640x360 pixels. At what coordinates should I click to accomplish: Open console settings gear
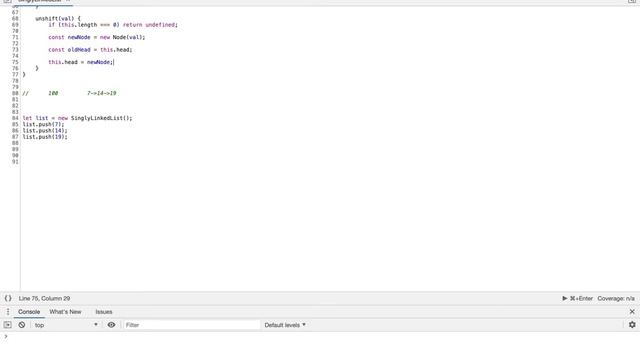click(632, 325)
